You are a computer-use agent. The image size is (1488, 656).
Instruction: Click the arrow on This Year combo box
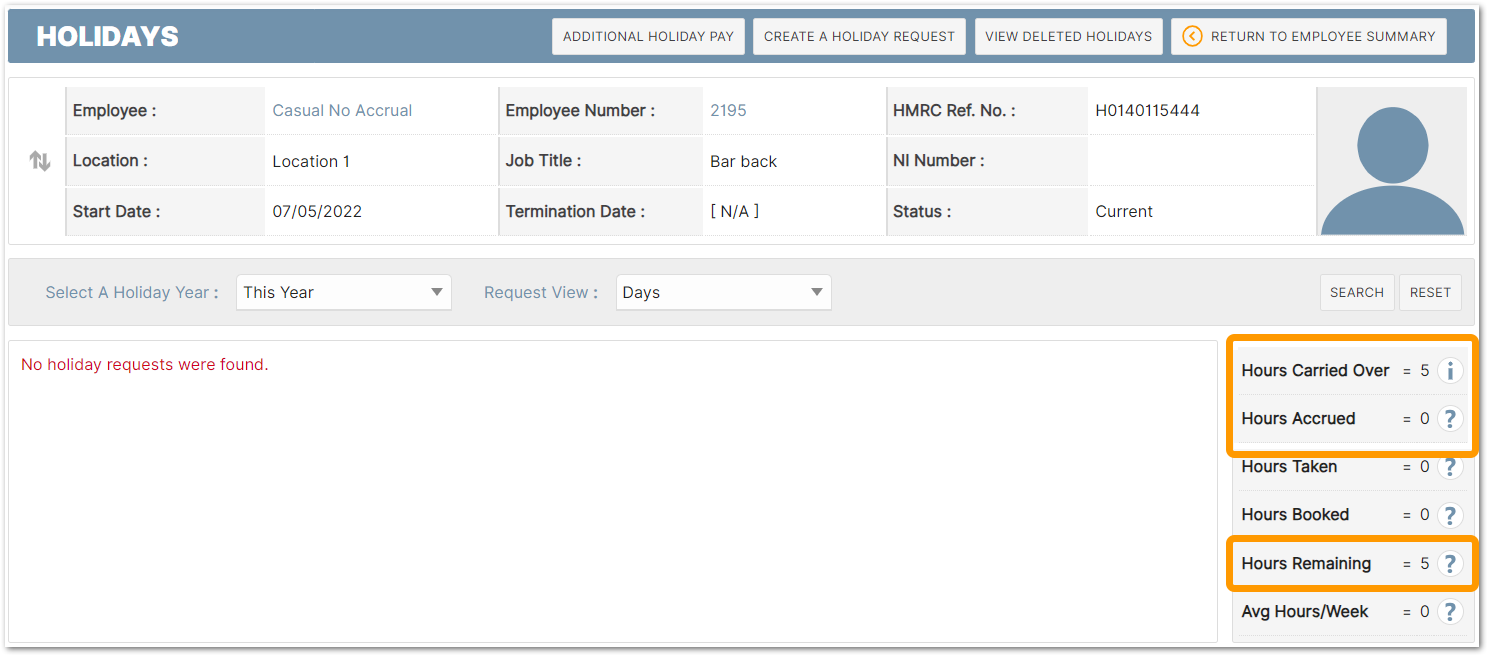[437, 293]
